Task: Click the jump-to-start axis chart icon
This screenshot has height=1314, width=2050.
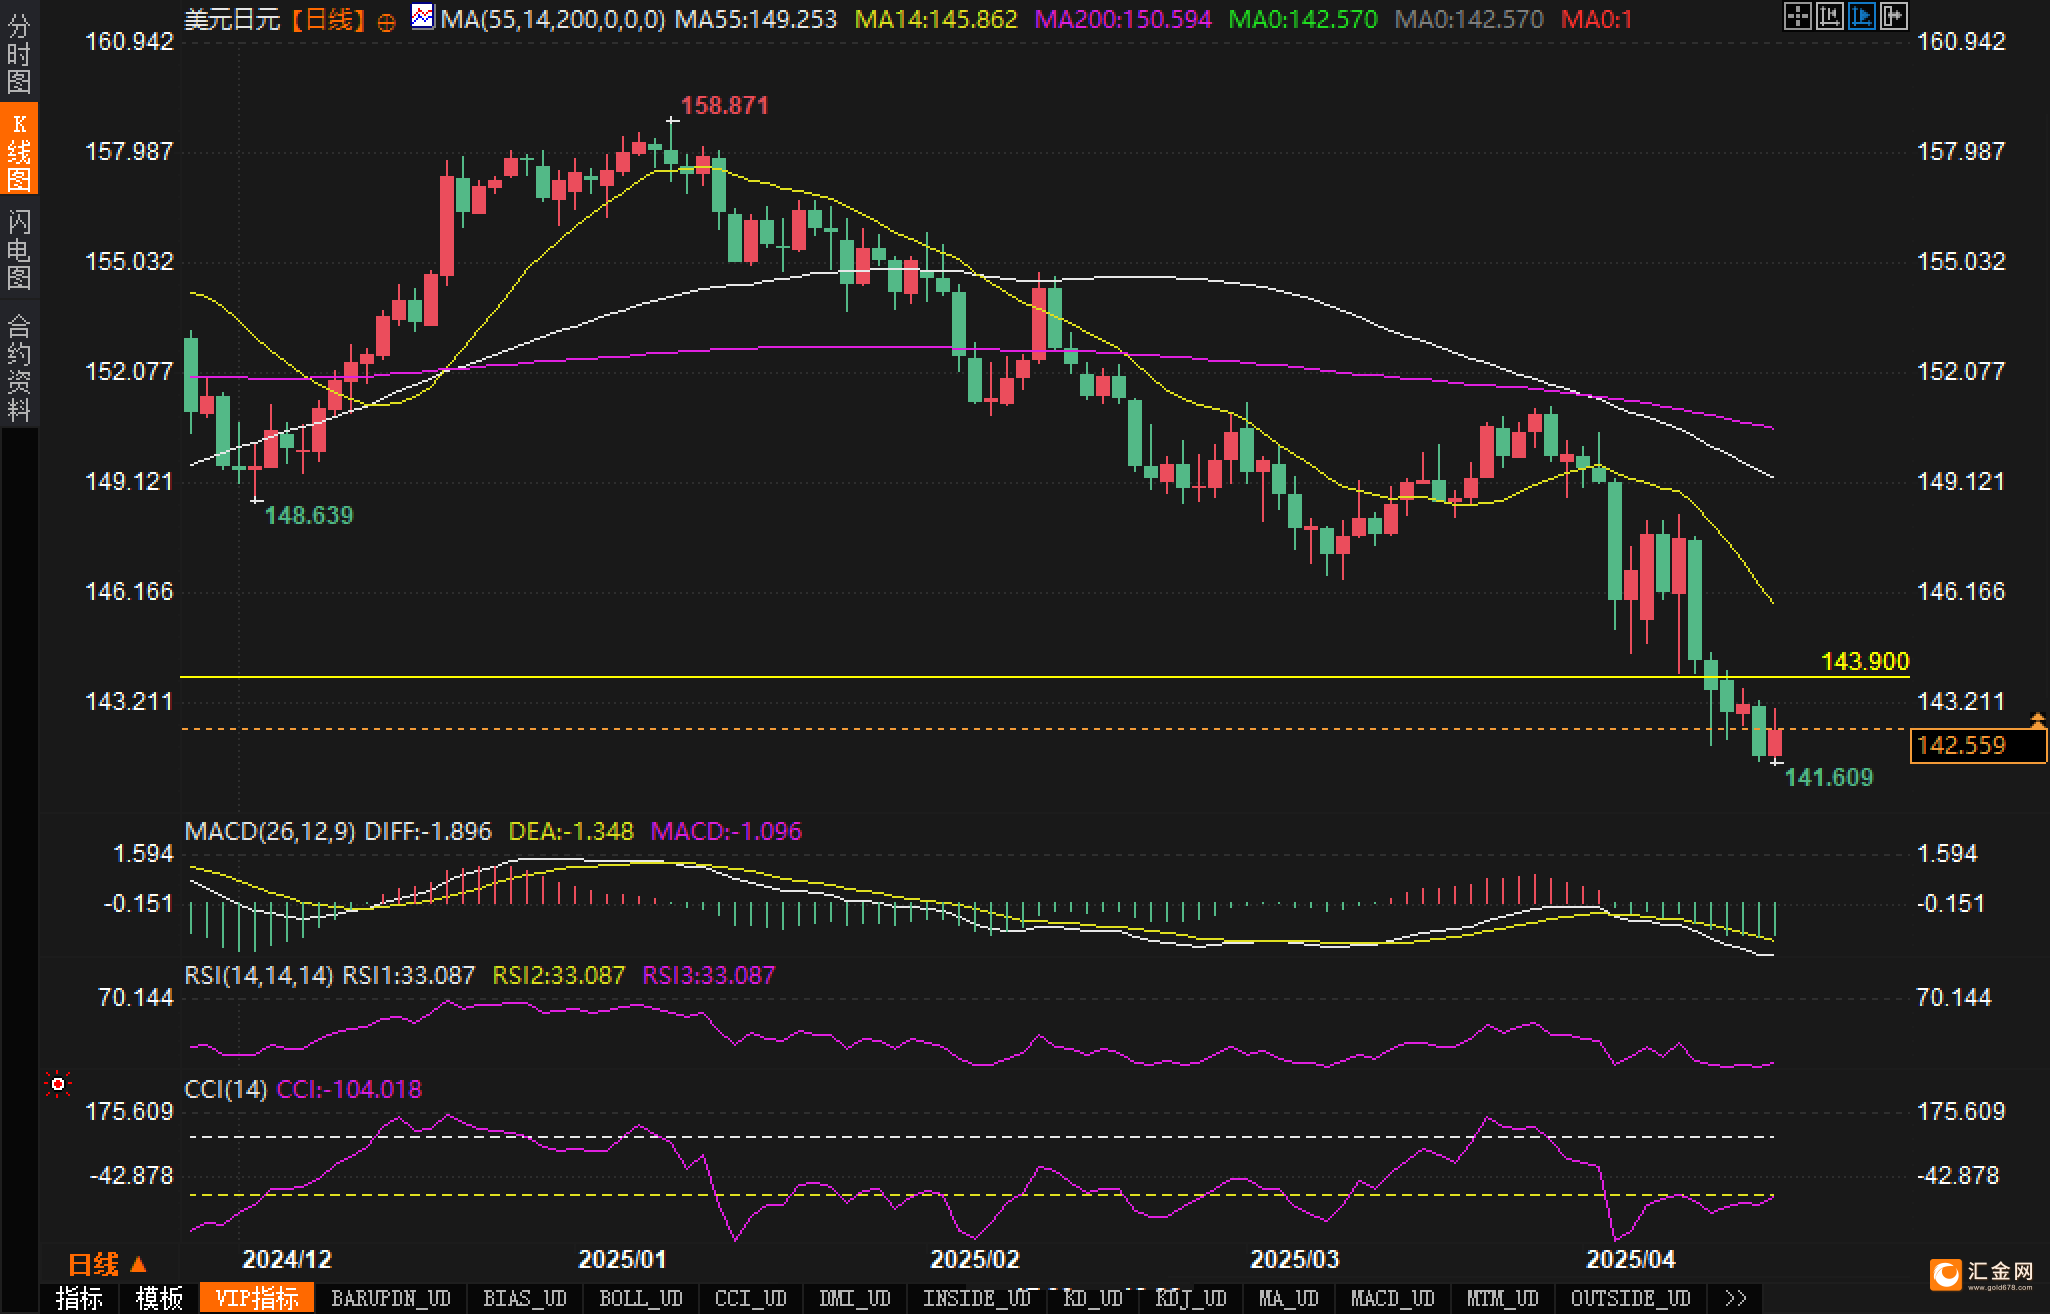Action: pyautogui.click(x=1829, y=16)
